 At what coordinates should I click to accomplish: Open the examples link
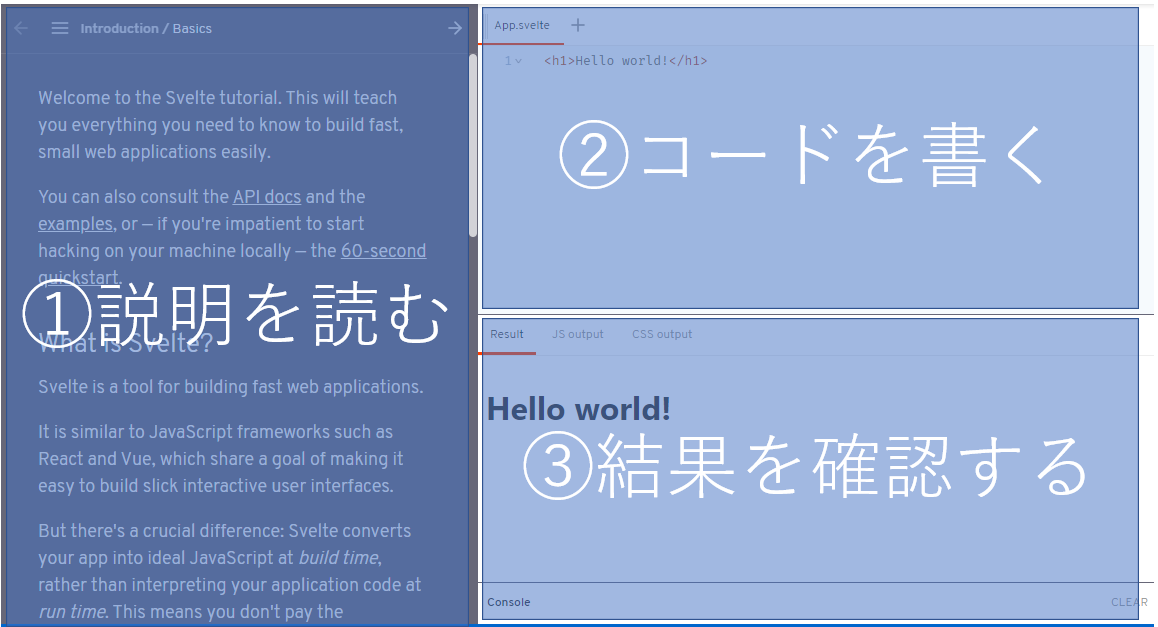75,224
